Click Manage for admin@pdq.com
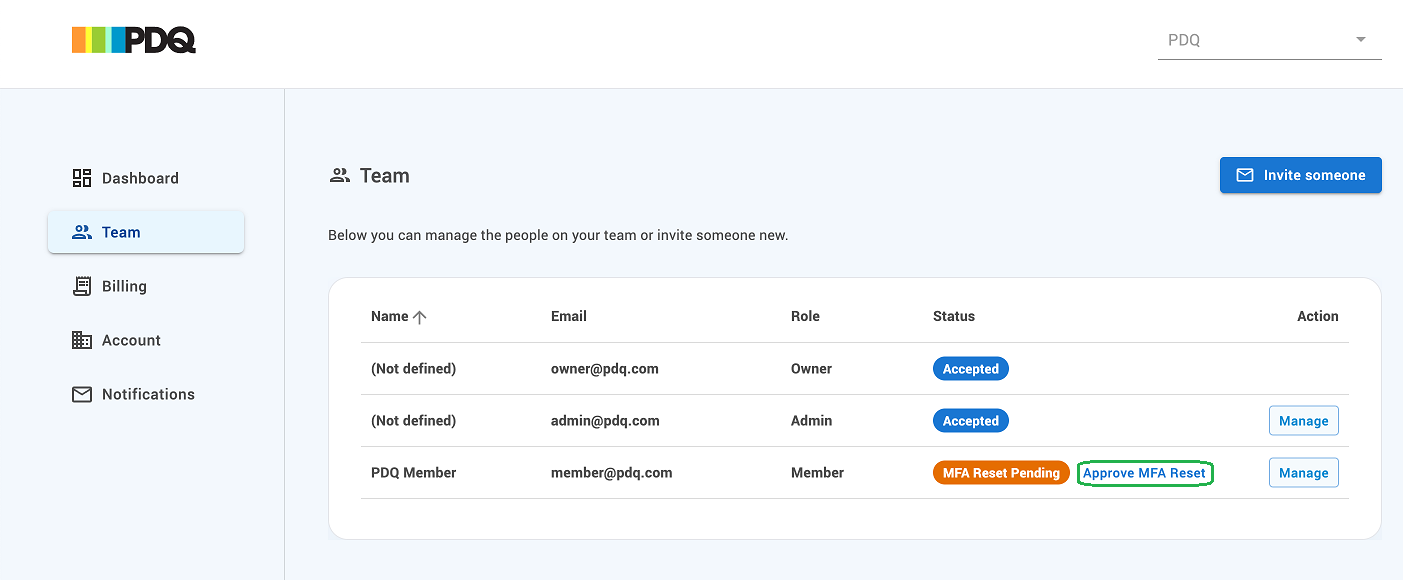Image resolution: width=1403 pixels, height=580 pixels. click(x=1303, y=421)
